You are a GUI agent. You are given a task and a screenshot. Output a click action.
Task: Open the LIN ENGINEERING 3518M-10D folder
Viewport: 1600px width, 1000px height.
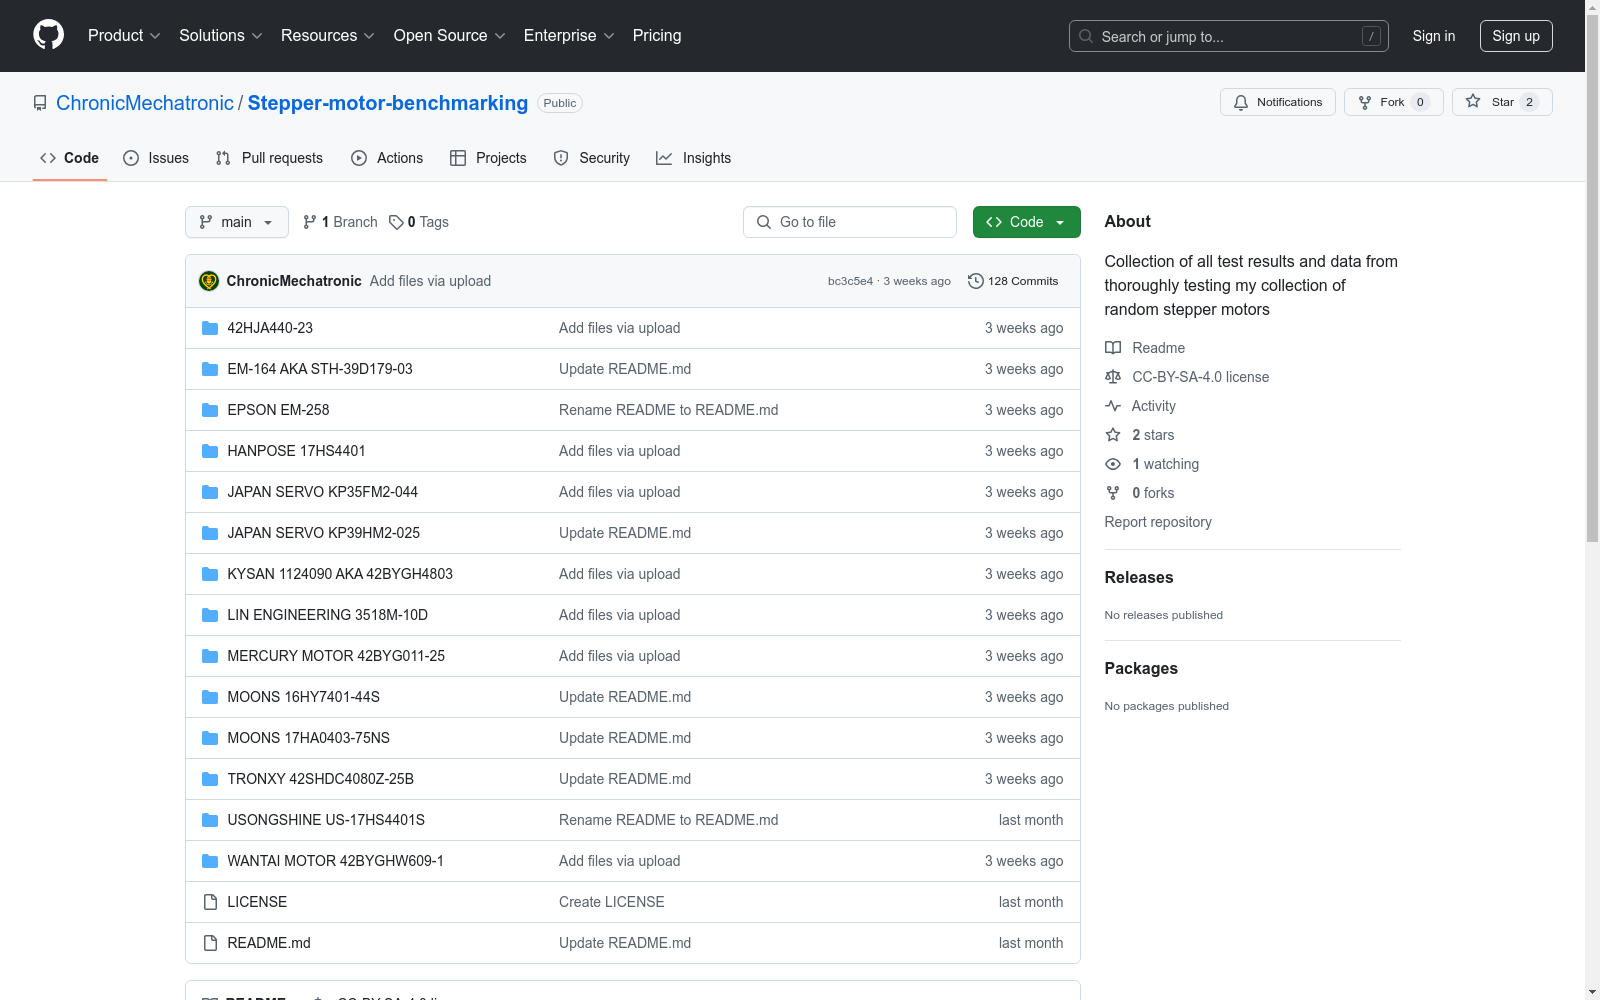pos(328,615)
